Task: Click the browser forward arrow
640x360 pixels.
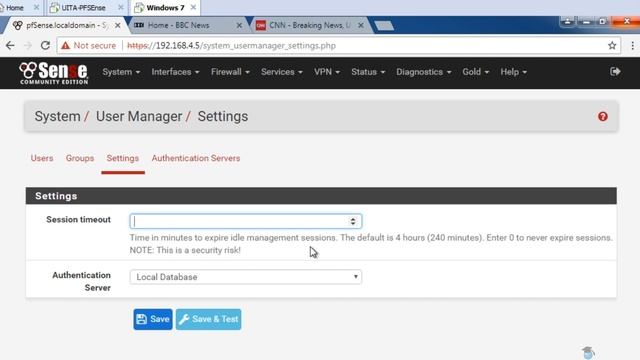Action: point(28,46)
